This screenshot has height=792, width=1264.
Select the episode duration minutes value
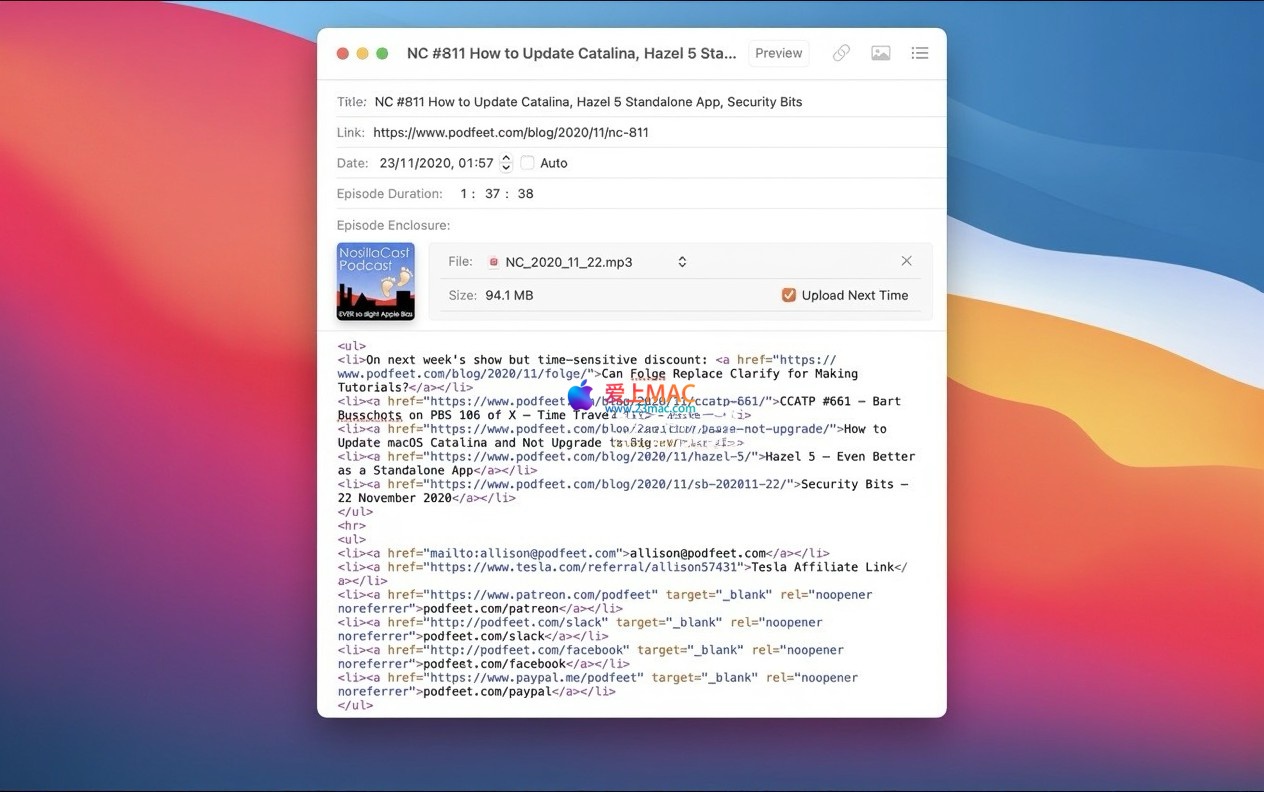(492, 194)
